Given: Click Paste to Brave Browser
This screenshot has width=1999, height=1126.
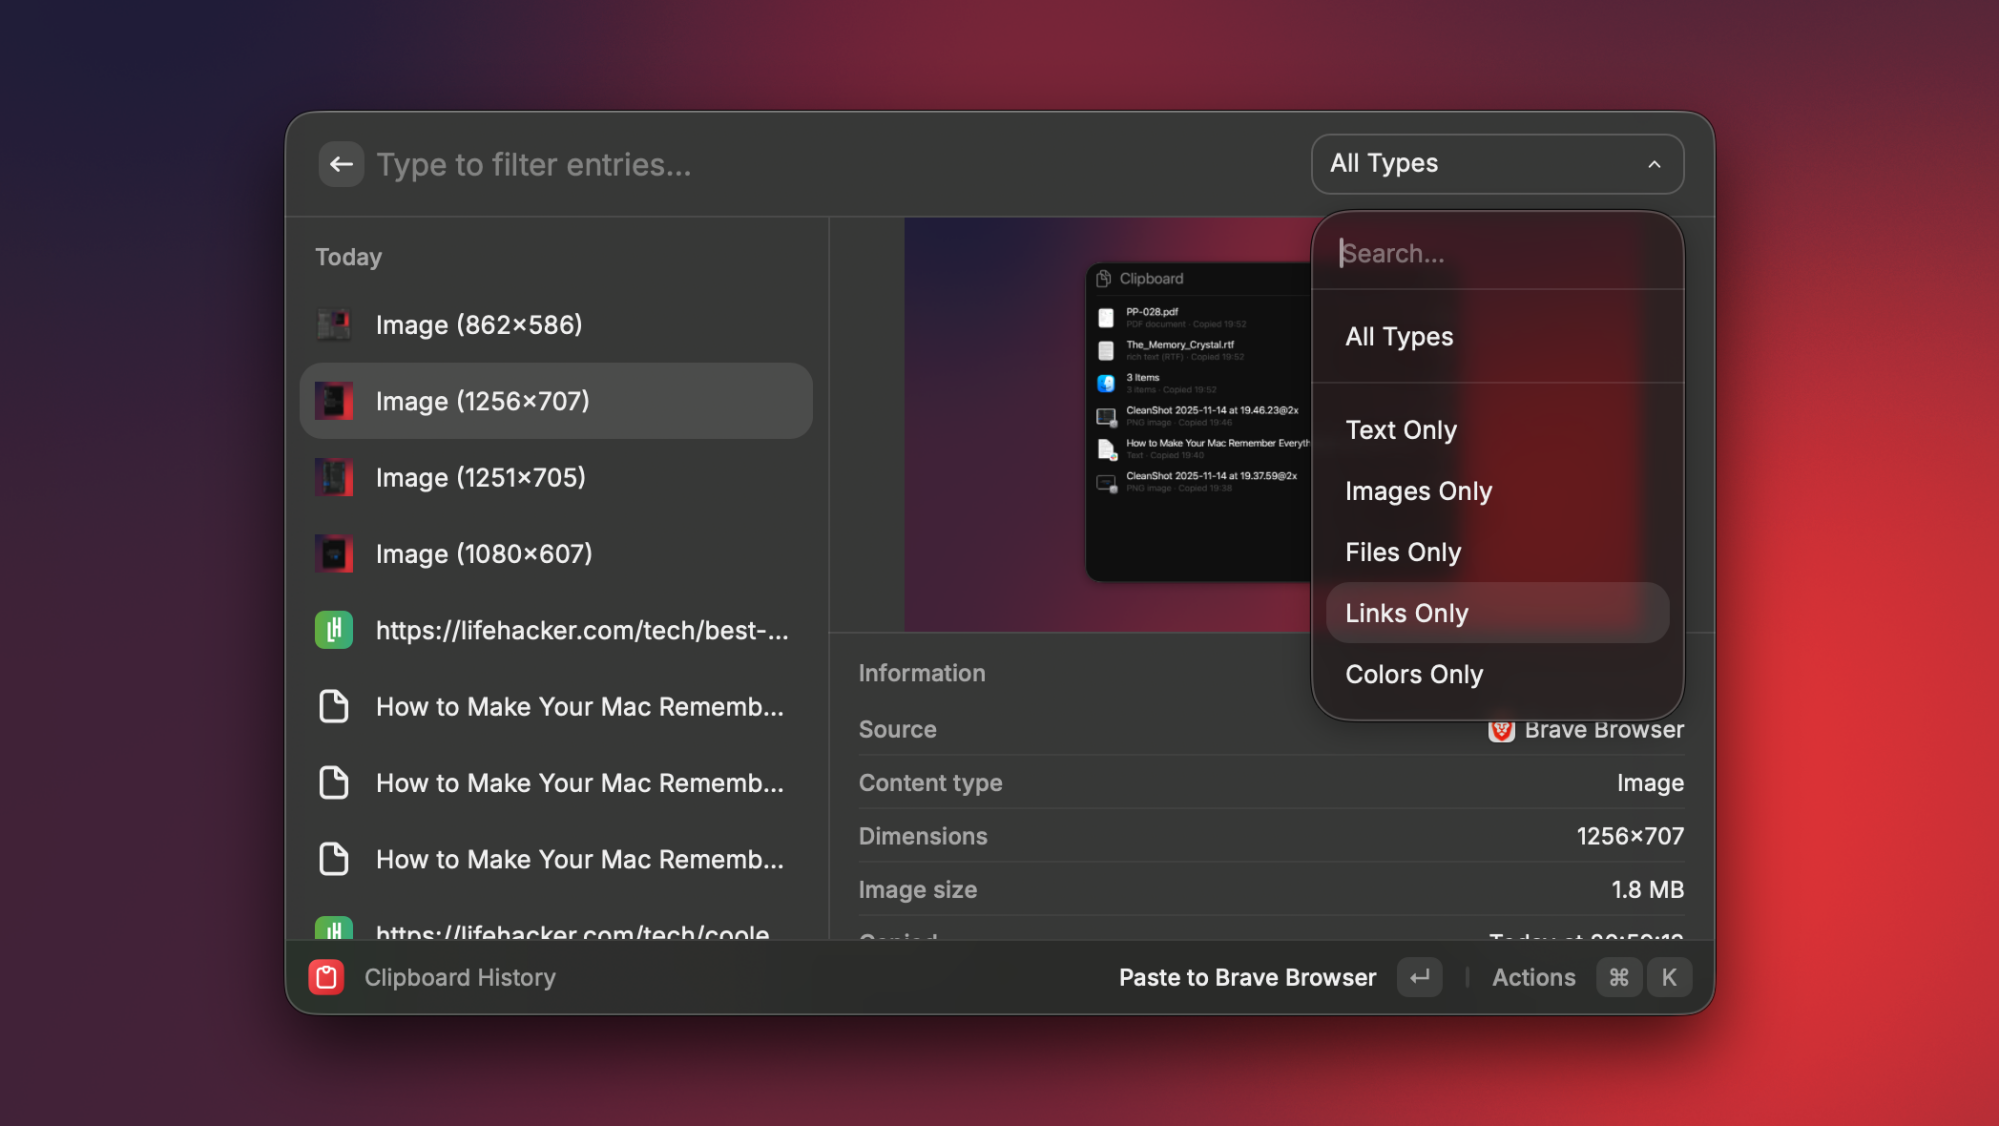Looking at the screenshot, I should pos(1246,977).
